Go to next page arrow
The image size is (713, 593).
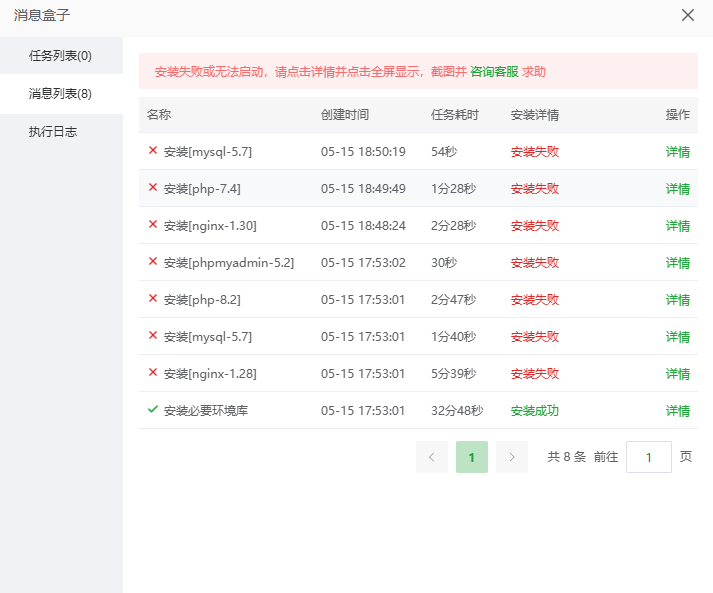click(x=512, y=457)
